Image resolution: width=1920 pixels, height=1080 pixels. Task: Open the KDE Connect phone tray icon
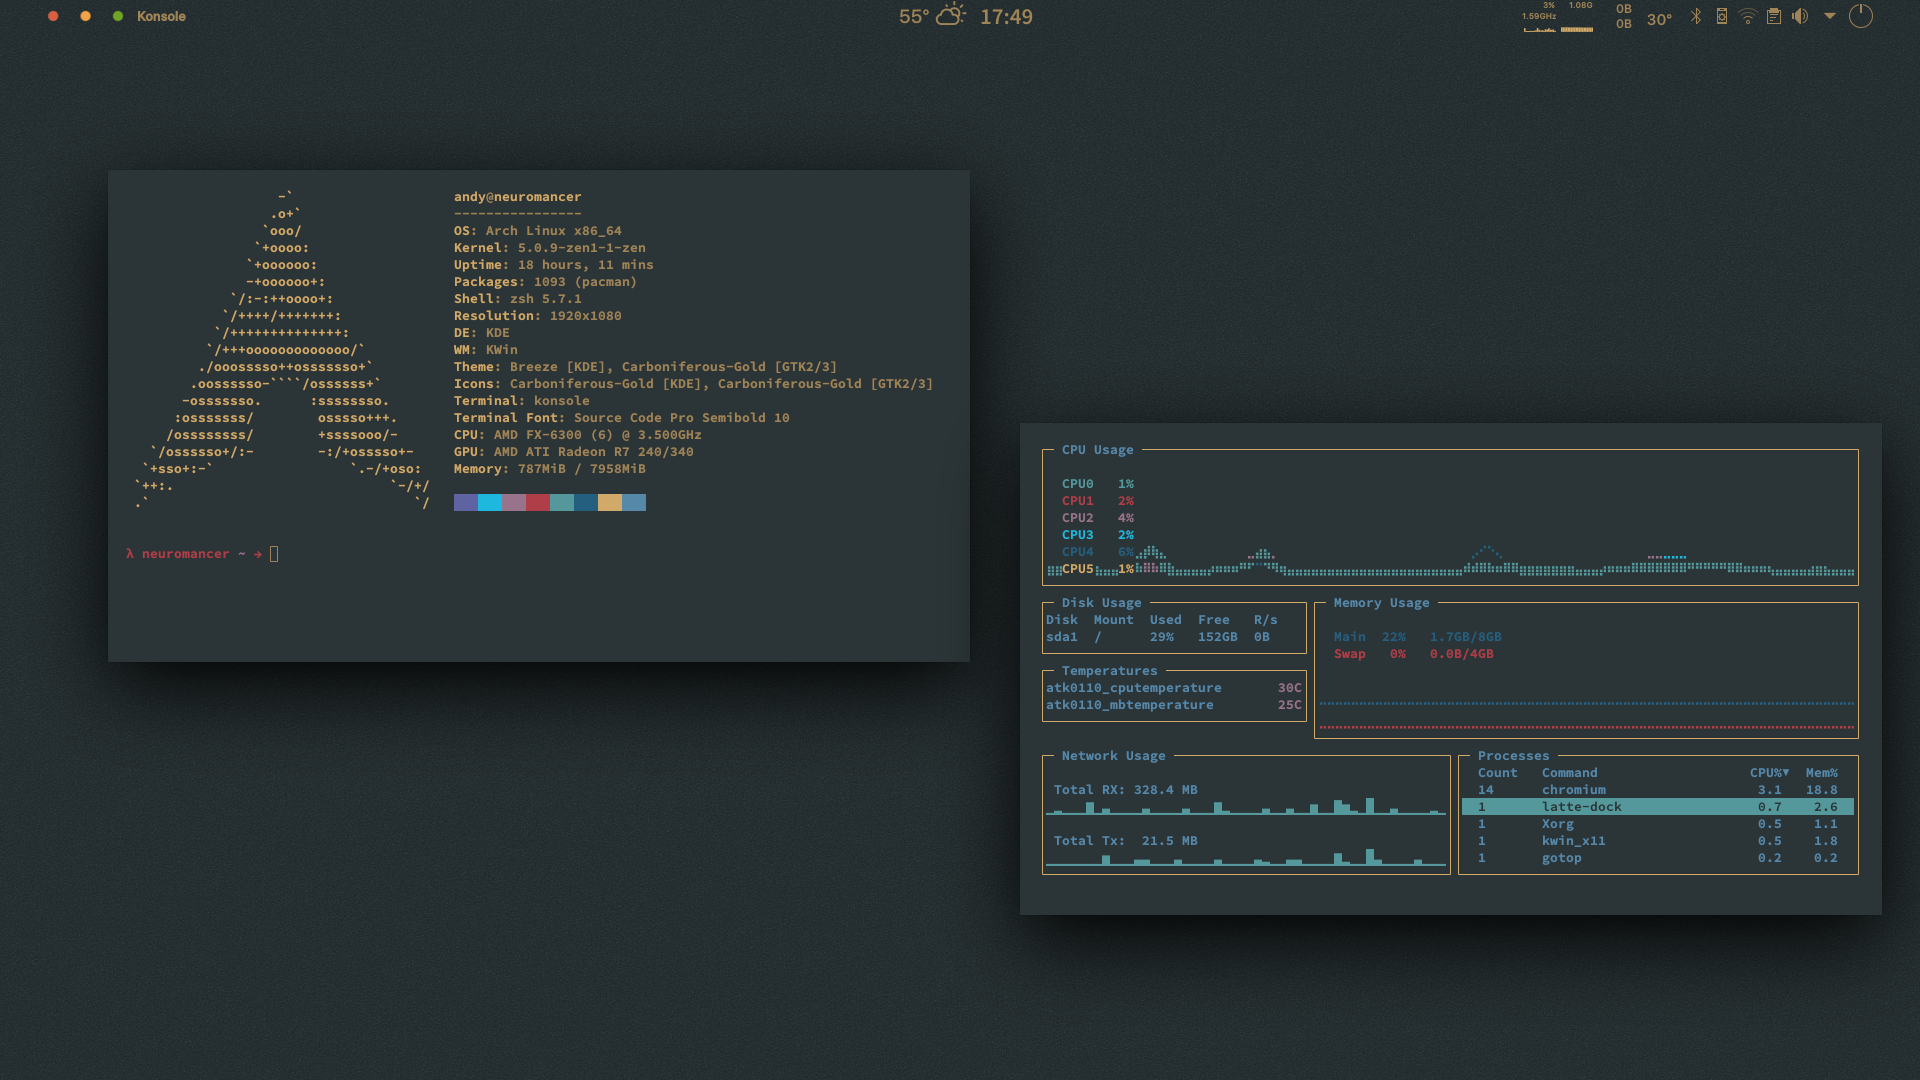click(1722, 16)
